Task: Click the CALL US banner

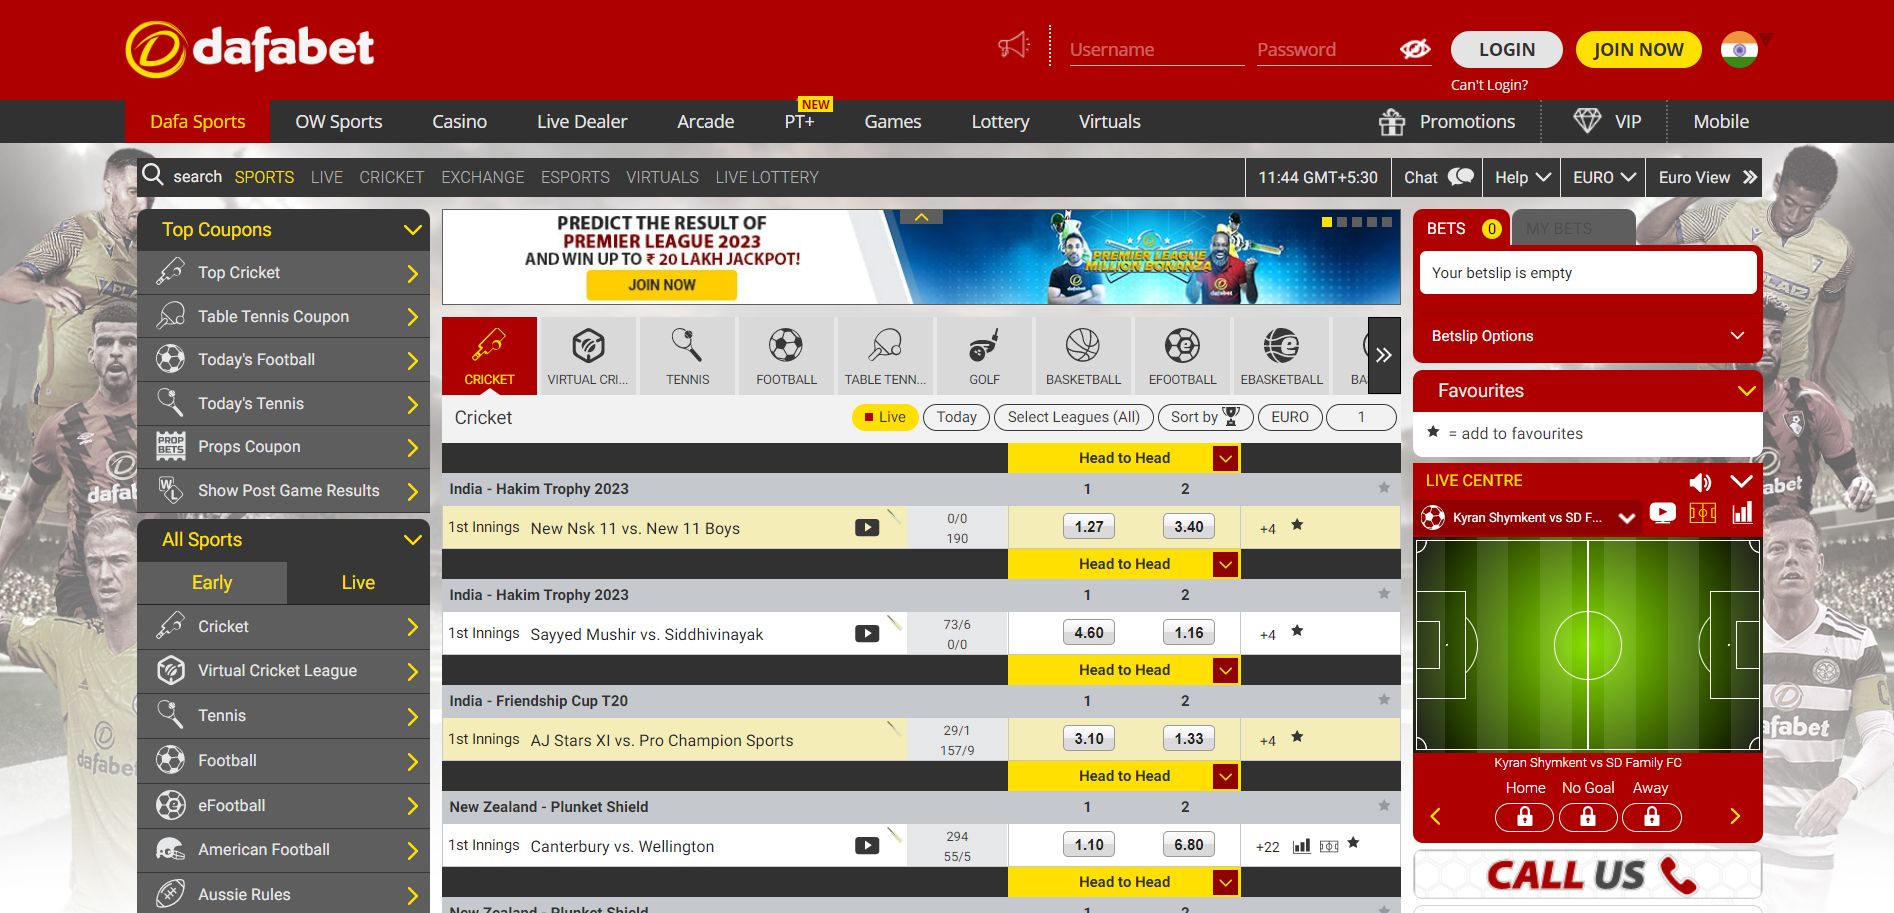Action: pos(1587,875)
